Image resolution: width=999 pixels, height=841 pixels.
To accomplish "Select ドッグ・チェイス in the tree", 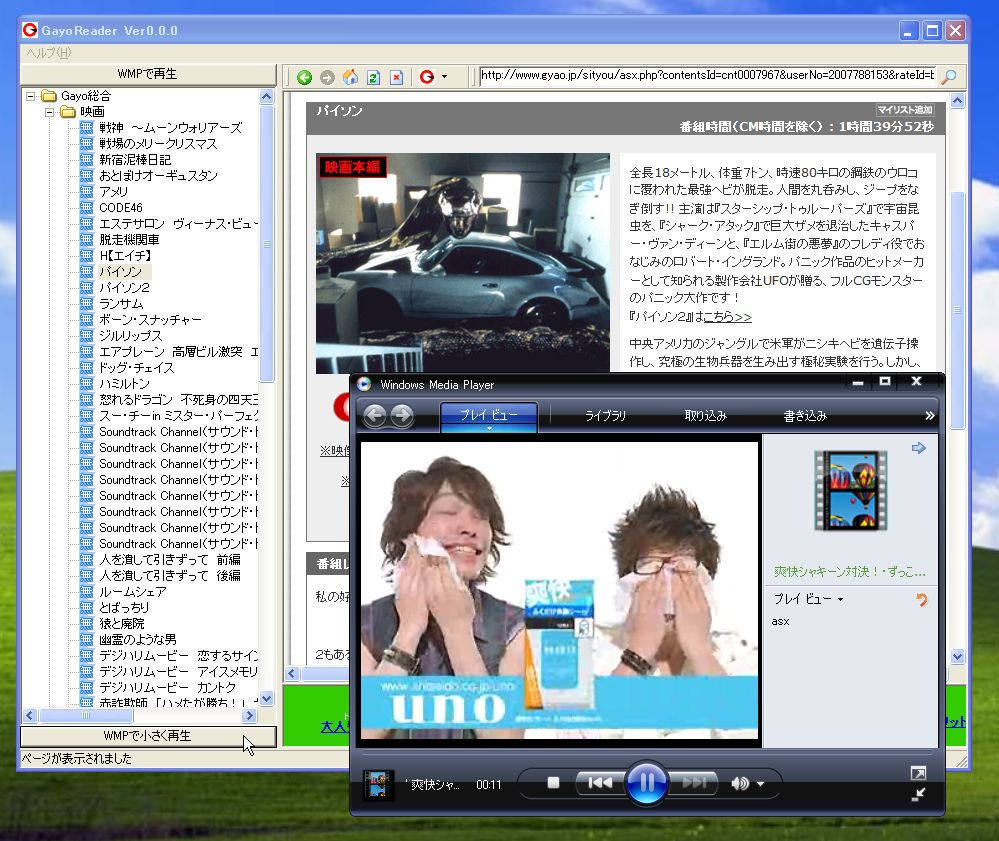I will [x=136, y=368].
